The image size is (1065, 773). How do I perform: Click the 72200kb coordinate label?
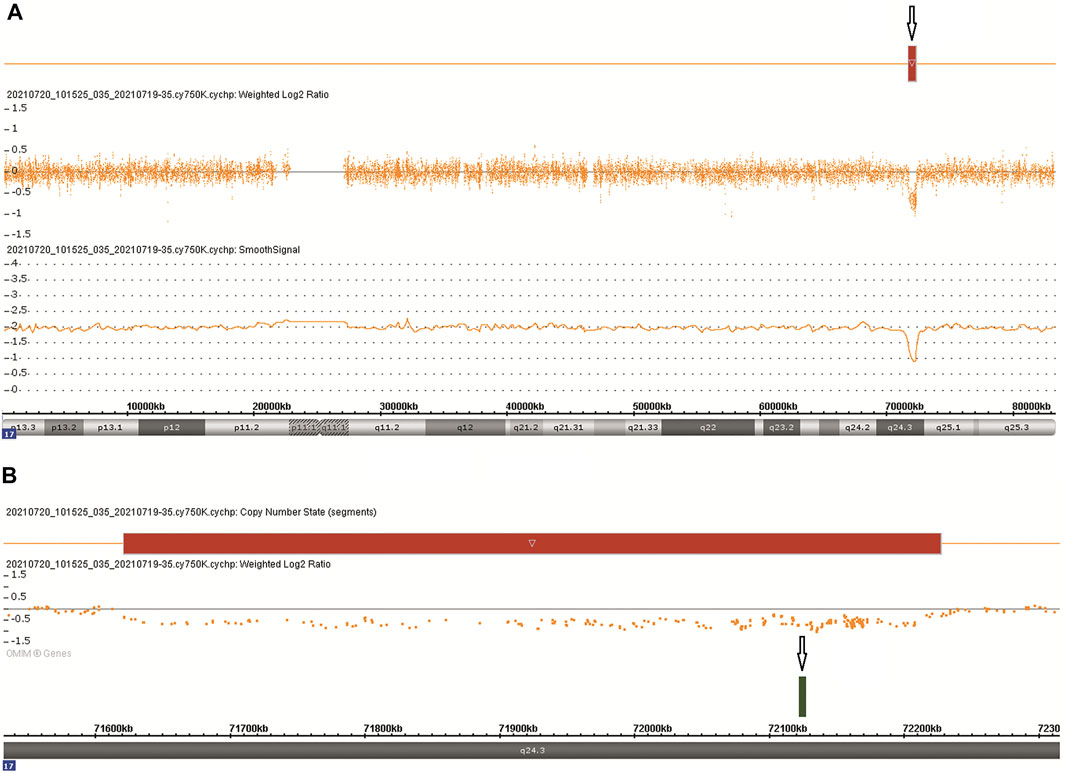pos(922,728)
